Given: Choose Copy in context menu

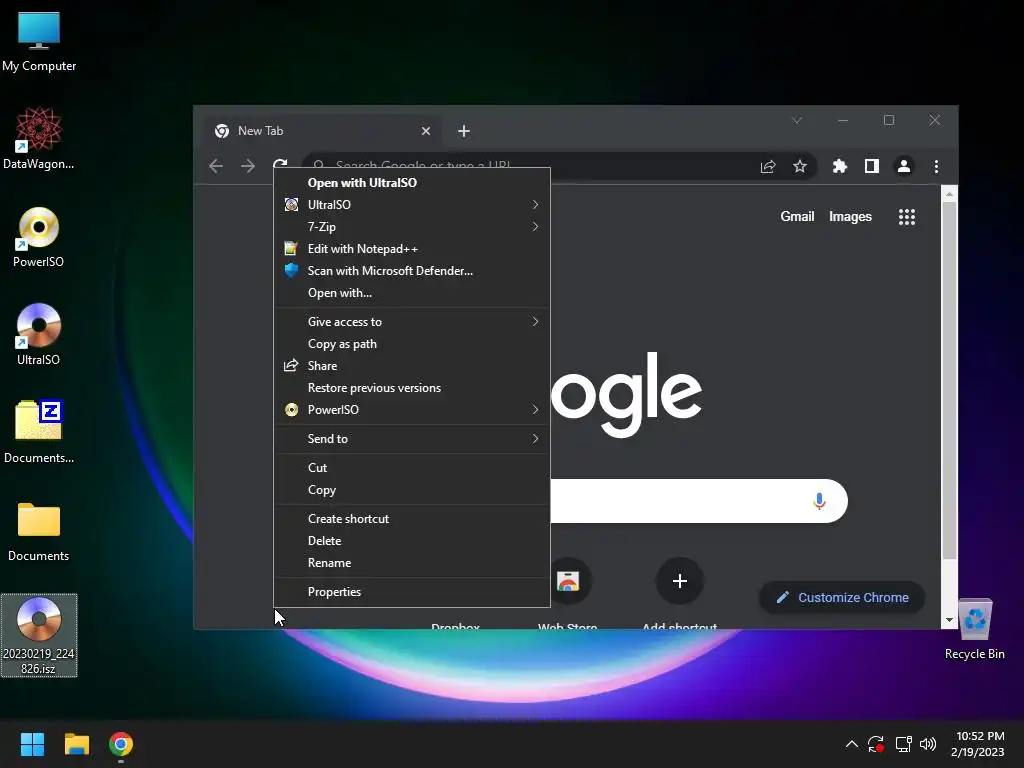Looking at the screenshot, I should click(412, 490).
